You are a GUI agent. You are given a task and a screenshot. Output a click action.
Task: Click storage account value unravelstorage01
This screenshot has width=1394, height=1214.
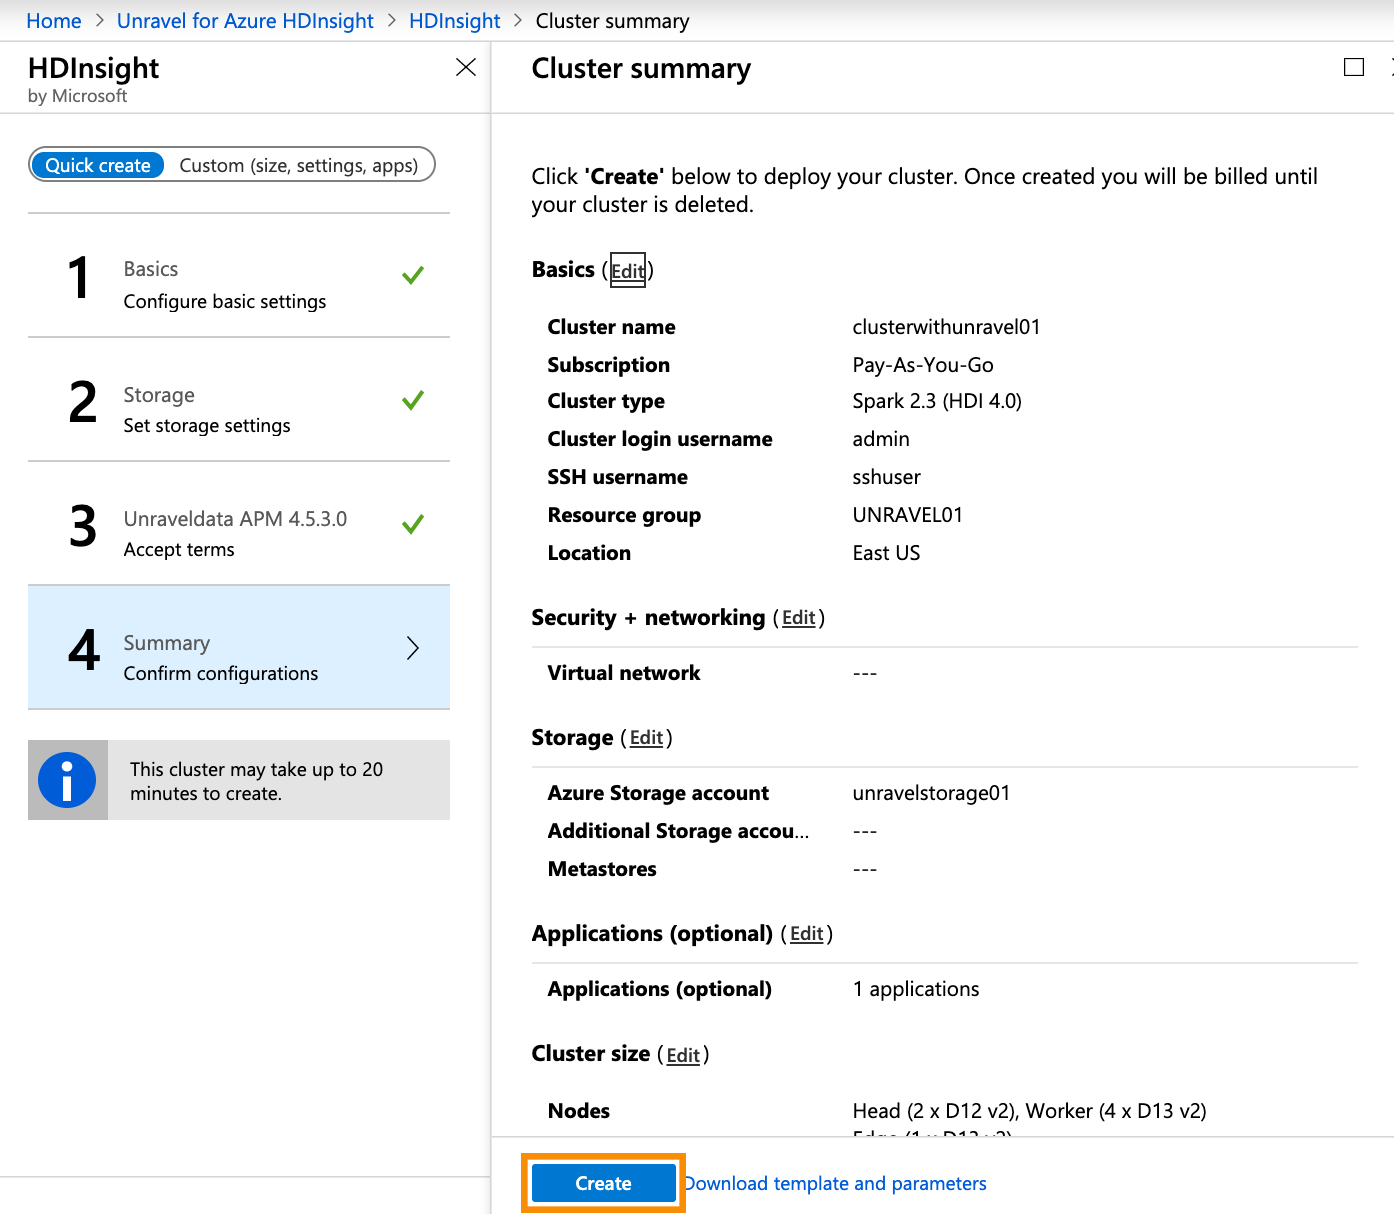pos(931,793)
